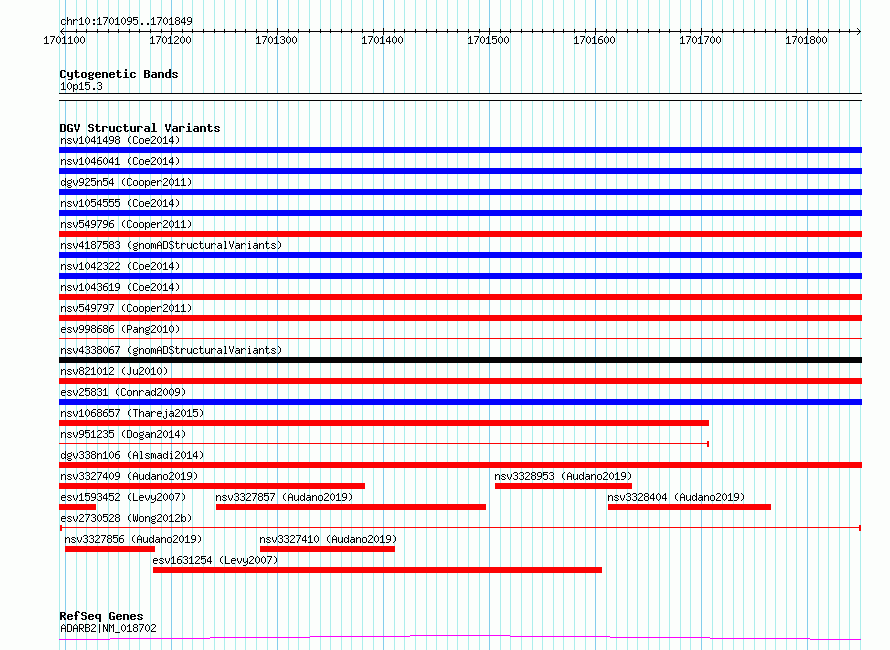Screen dimensions: 890x650
Task: Open the nsv4187583 (gnomADStructuralVariants) label
Action: [171, 245]
